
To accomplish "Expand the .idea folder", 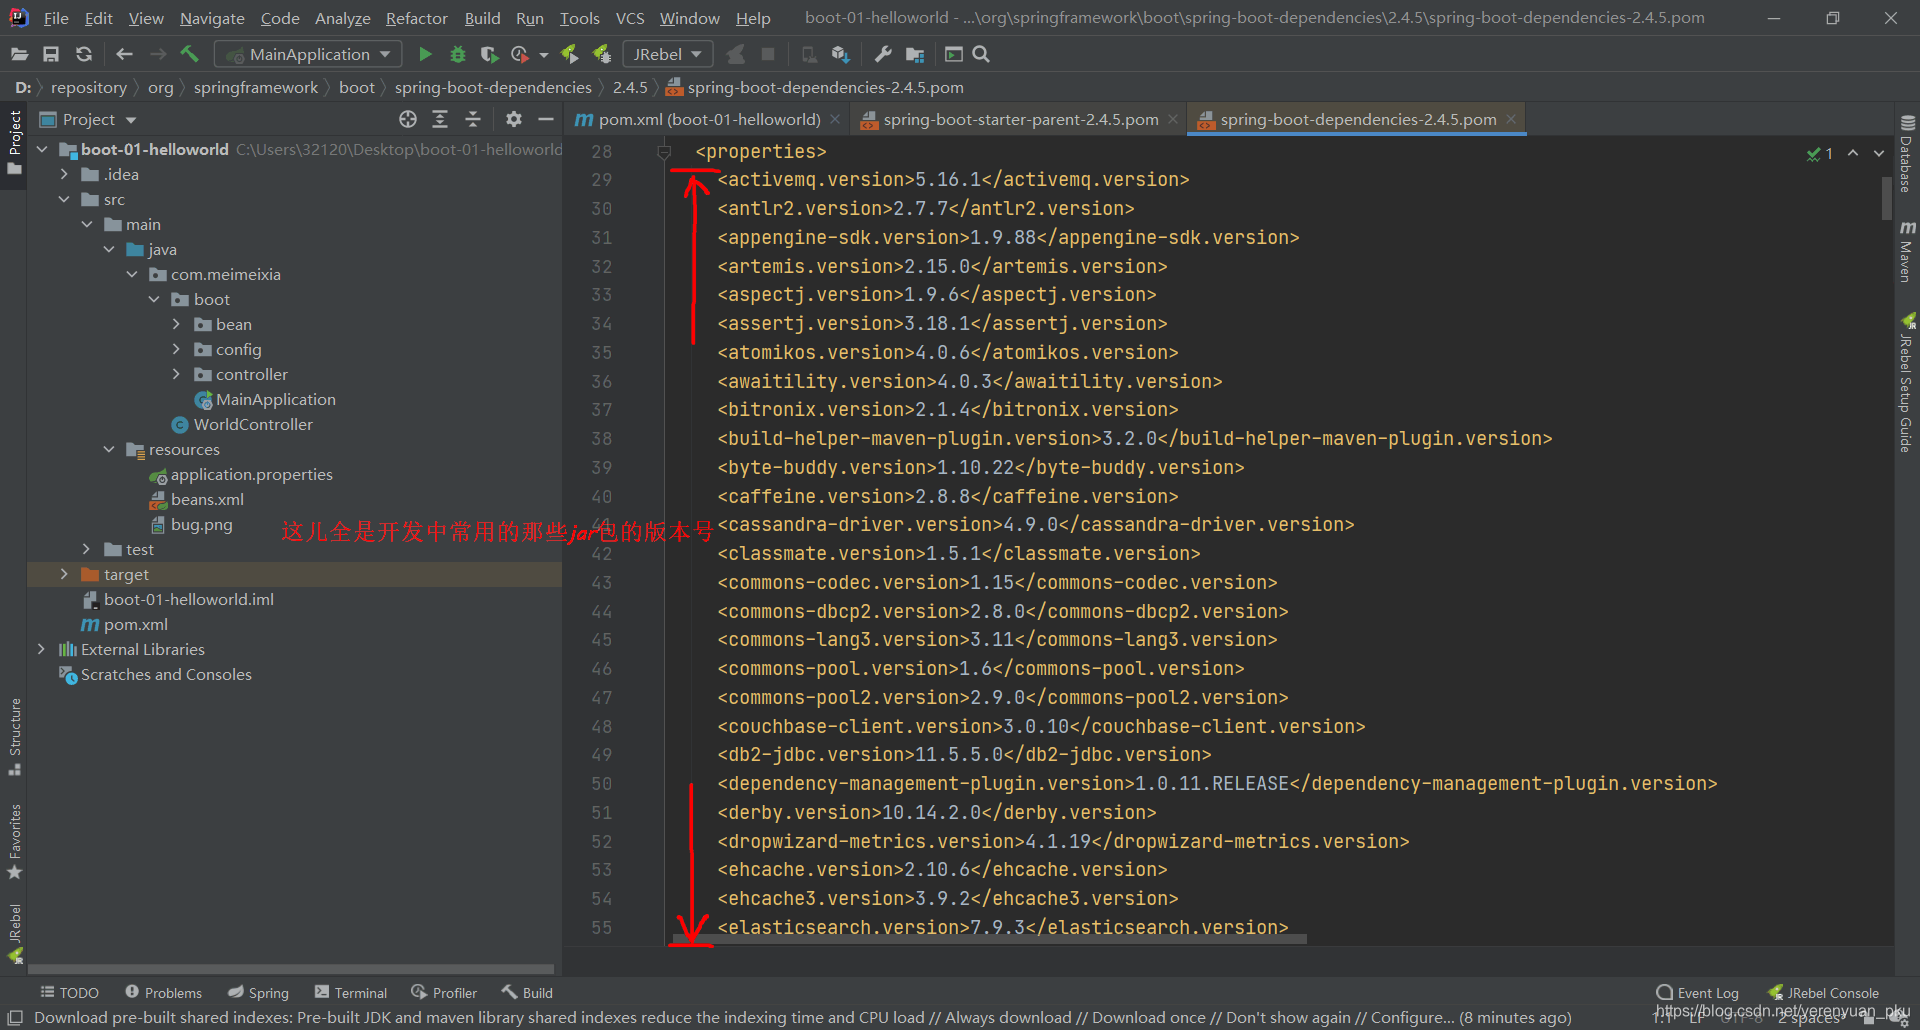I will click(x=64, y=174).
